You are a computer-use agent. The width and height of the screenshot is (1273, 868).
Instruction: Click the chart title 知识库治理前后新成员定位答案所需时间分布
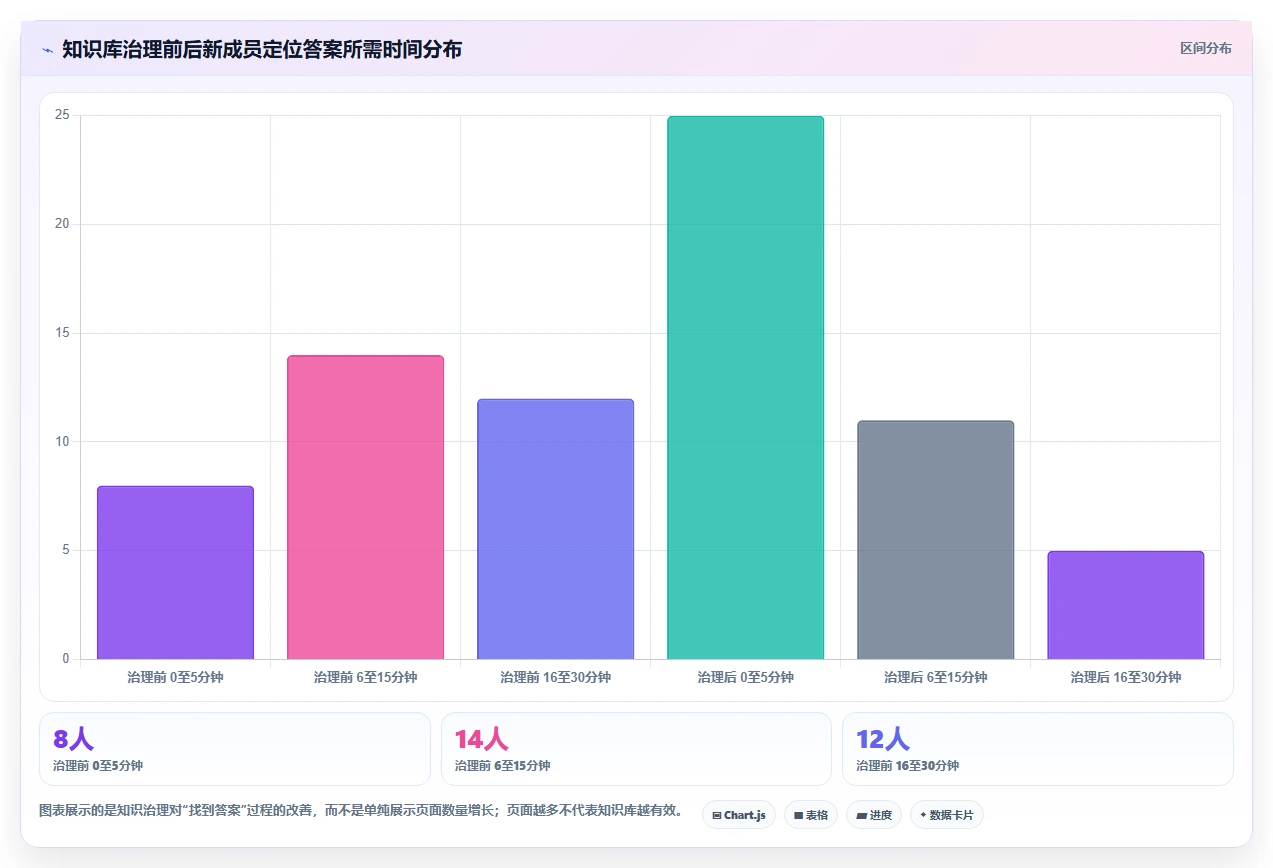click(262, 49)
